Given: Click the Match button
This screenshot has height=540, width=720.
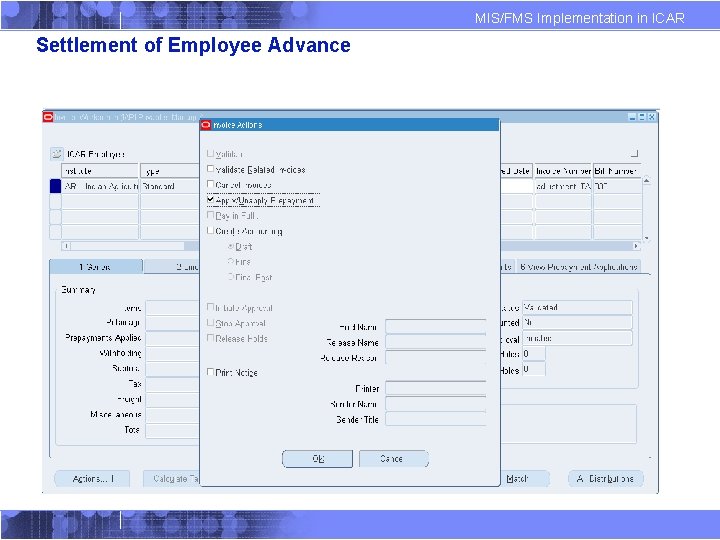Looking at the screenshot, I should point(524,479).
